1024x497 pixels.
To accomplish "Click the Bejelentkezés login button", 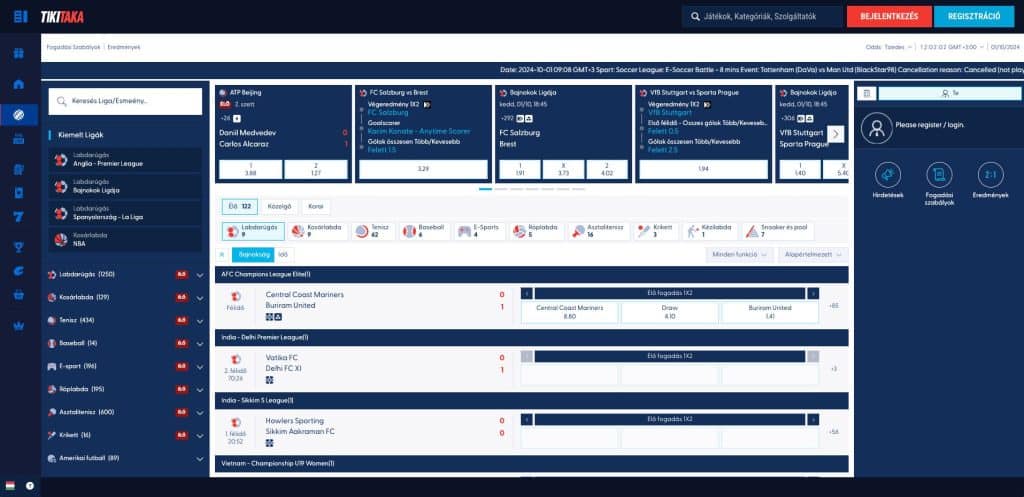I will coord(888,17).
